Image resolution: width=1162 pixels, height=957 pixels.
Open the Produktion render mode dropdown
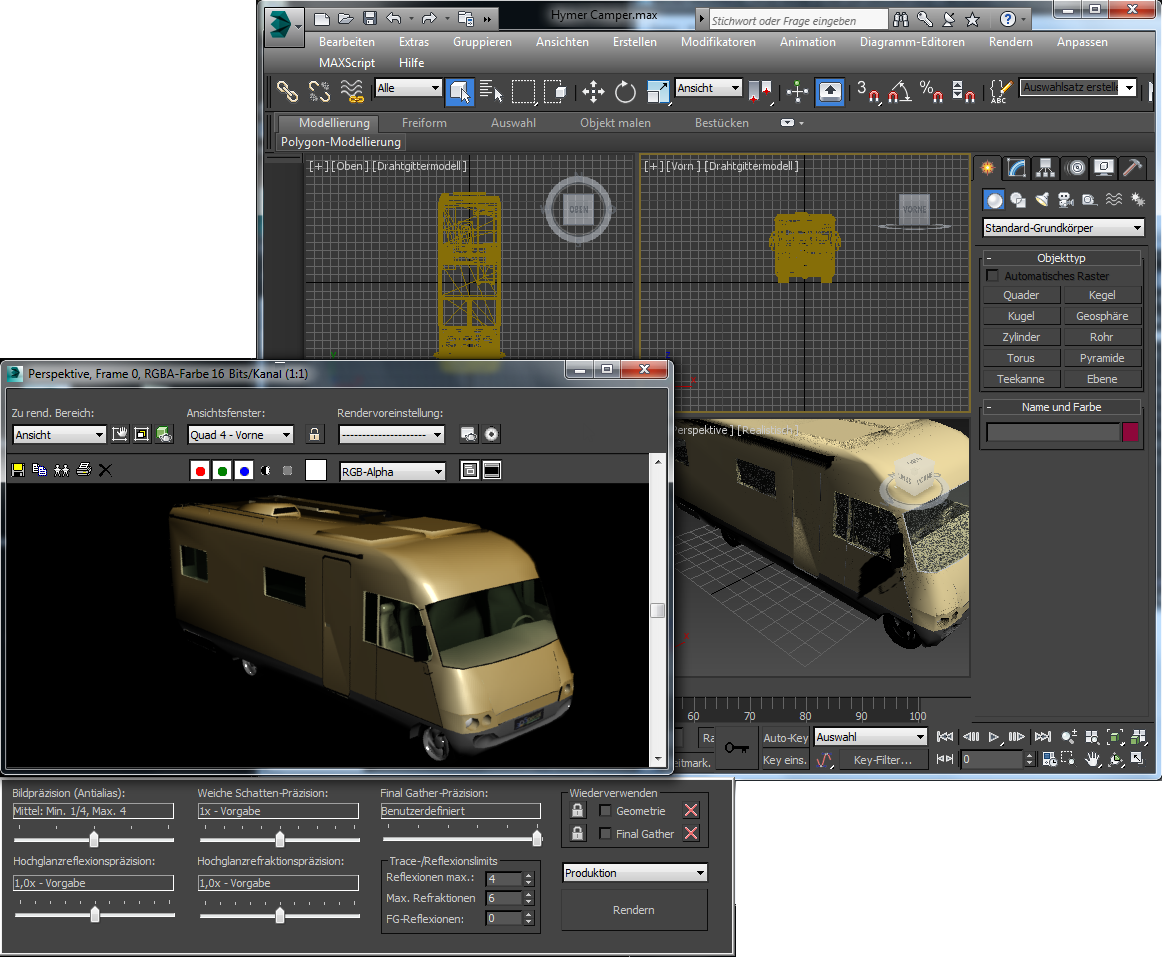coord(634,873)
